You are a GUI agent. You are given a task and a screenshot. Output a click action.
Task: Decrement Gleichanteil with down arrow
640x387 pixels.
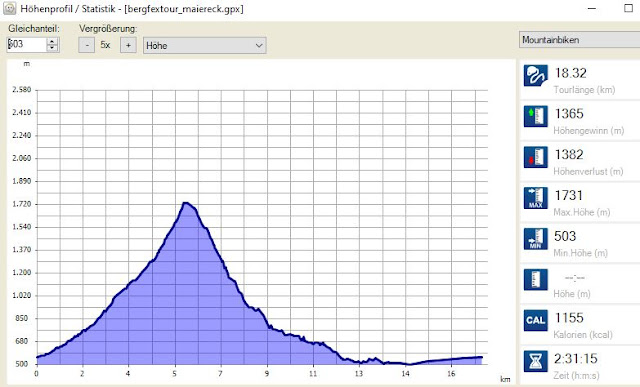tap(52, 48)
